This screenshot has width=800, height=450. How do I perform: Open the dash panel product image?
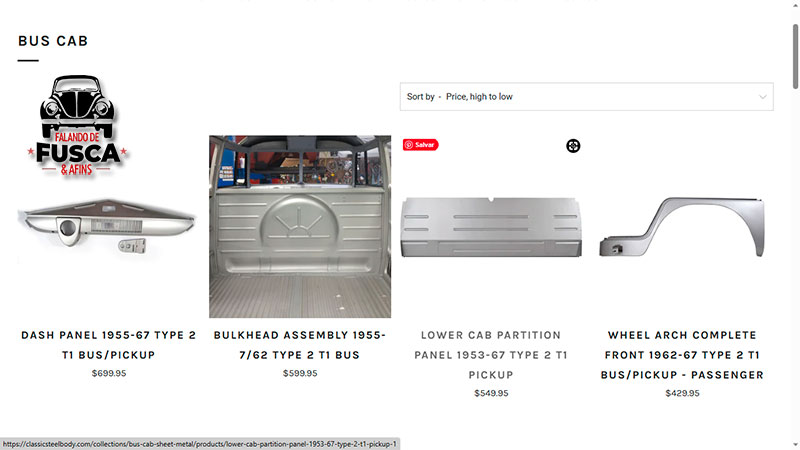coord(107,227)
